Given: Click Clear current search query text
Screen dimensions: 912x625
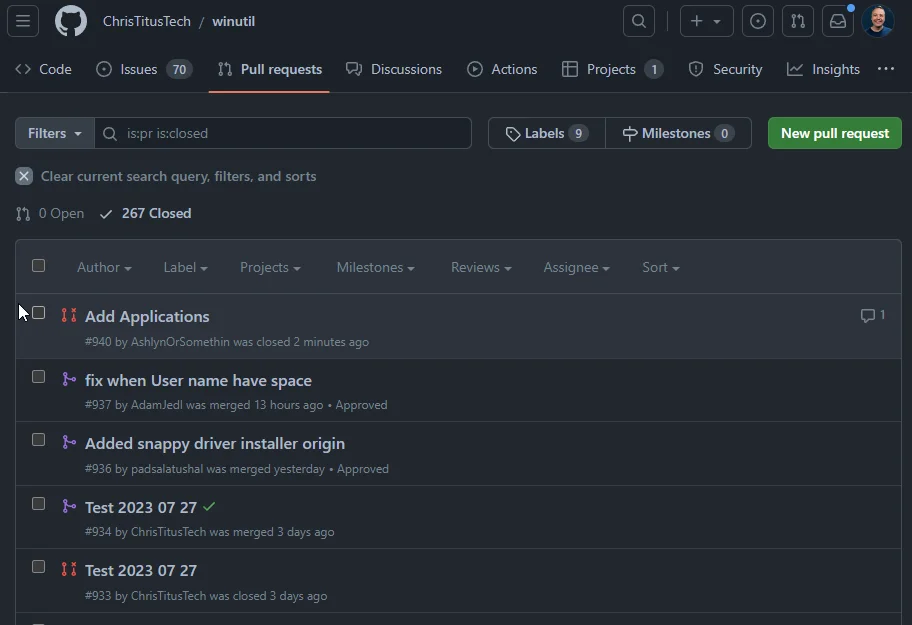Looking at the screenshot, I should coord(179,176).
